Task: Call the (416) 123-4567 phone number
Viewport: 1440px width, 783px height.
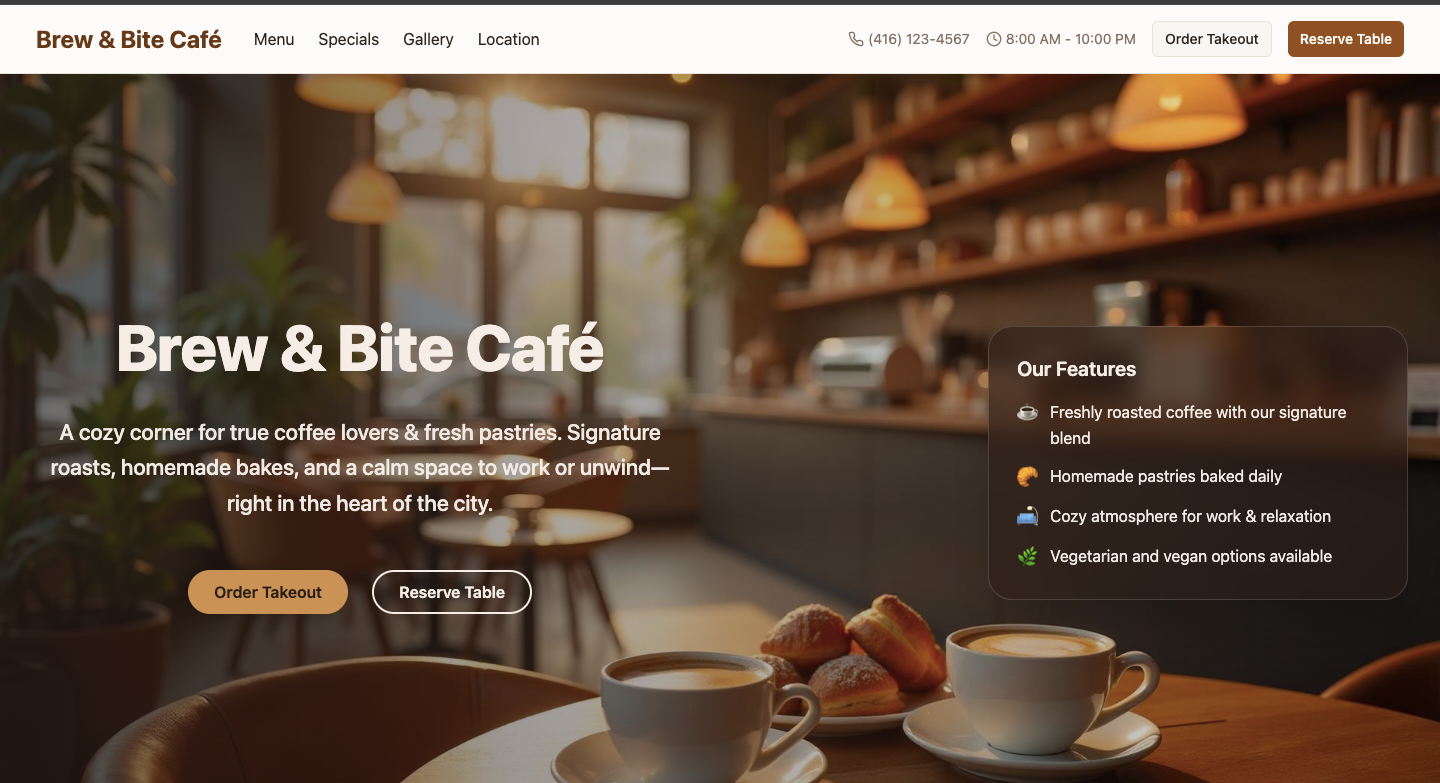Action: (x=919, y=39)
